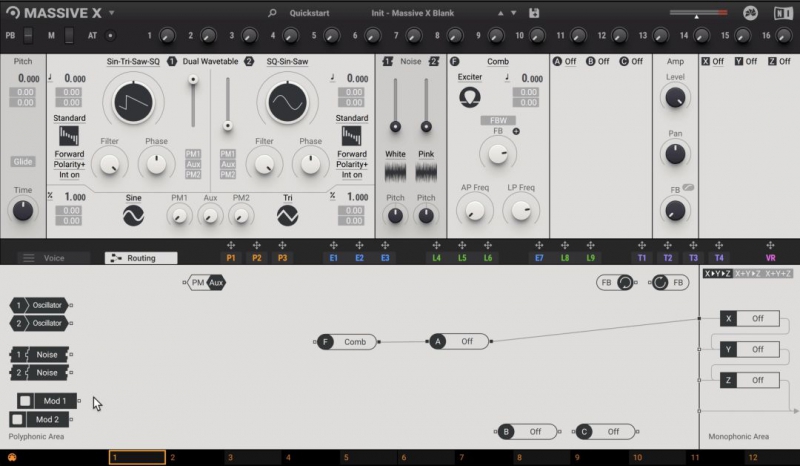Click the magnifier search icon beside Quickstart
Screen dimensions: 800x466
coord(272,13)
